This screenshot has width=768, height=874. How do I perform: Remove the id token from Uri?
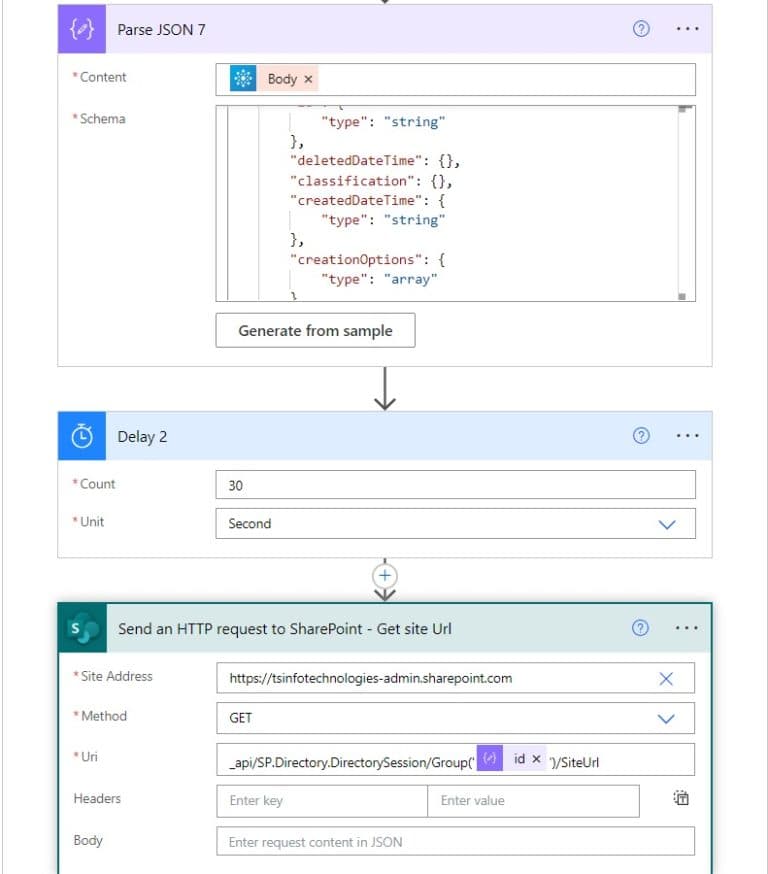pos(536,759)
